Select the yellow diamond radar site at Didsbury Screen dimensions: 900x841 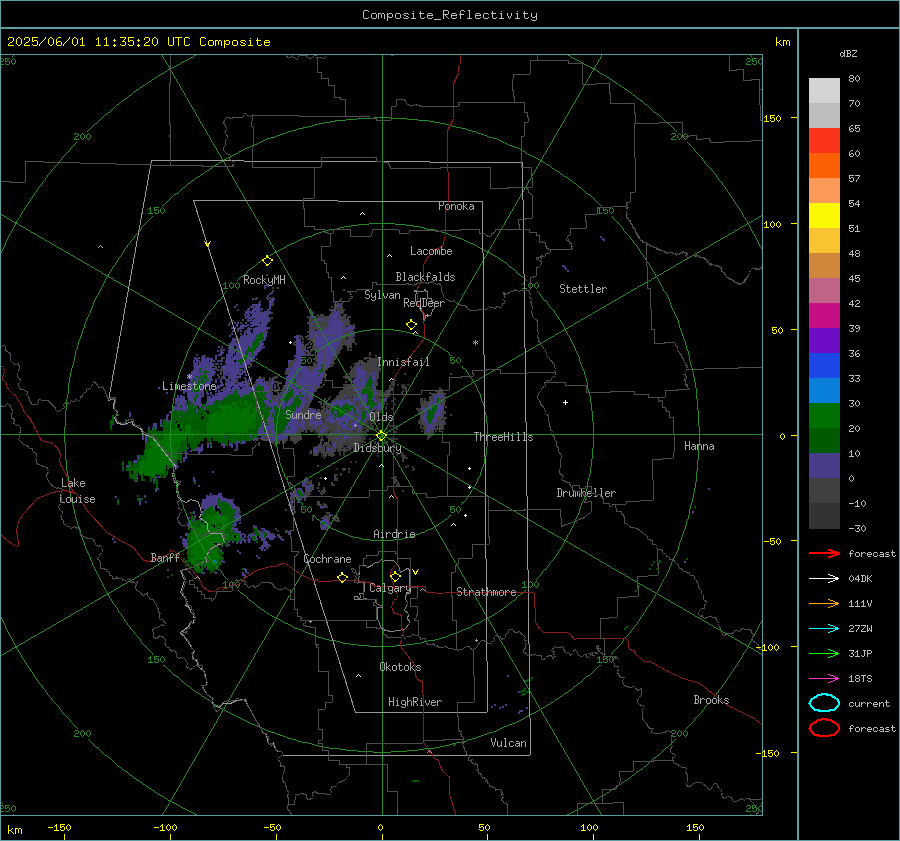(x=381, y=436)
